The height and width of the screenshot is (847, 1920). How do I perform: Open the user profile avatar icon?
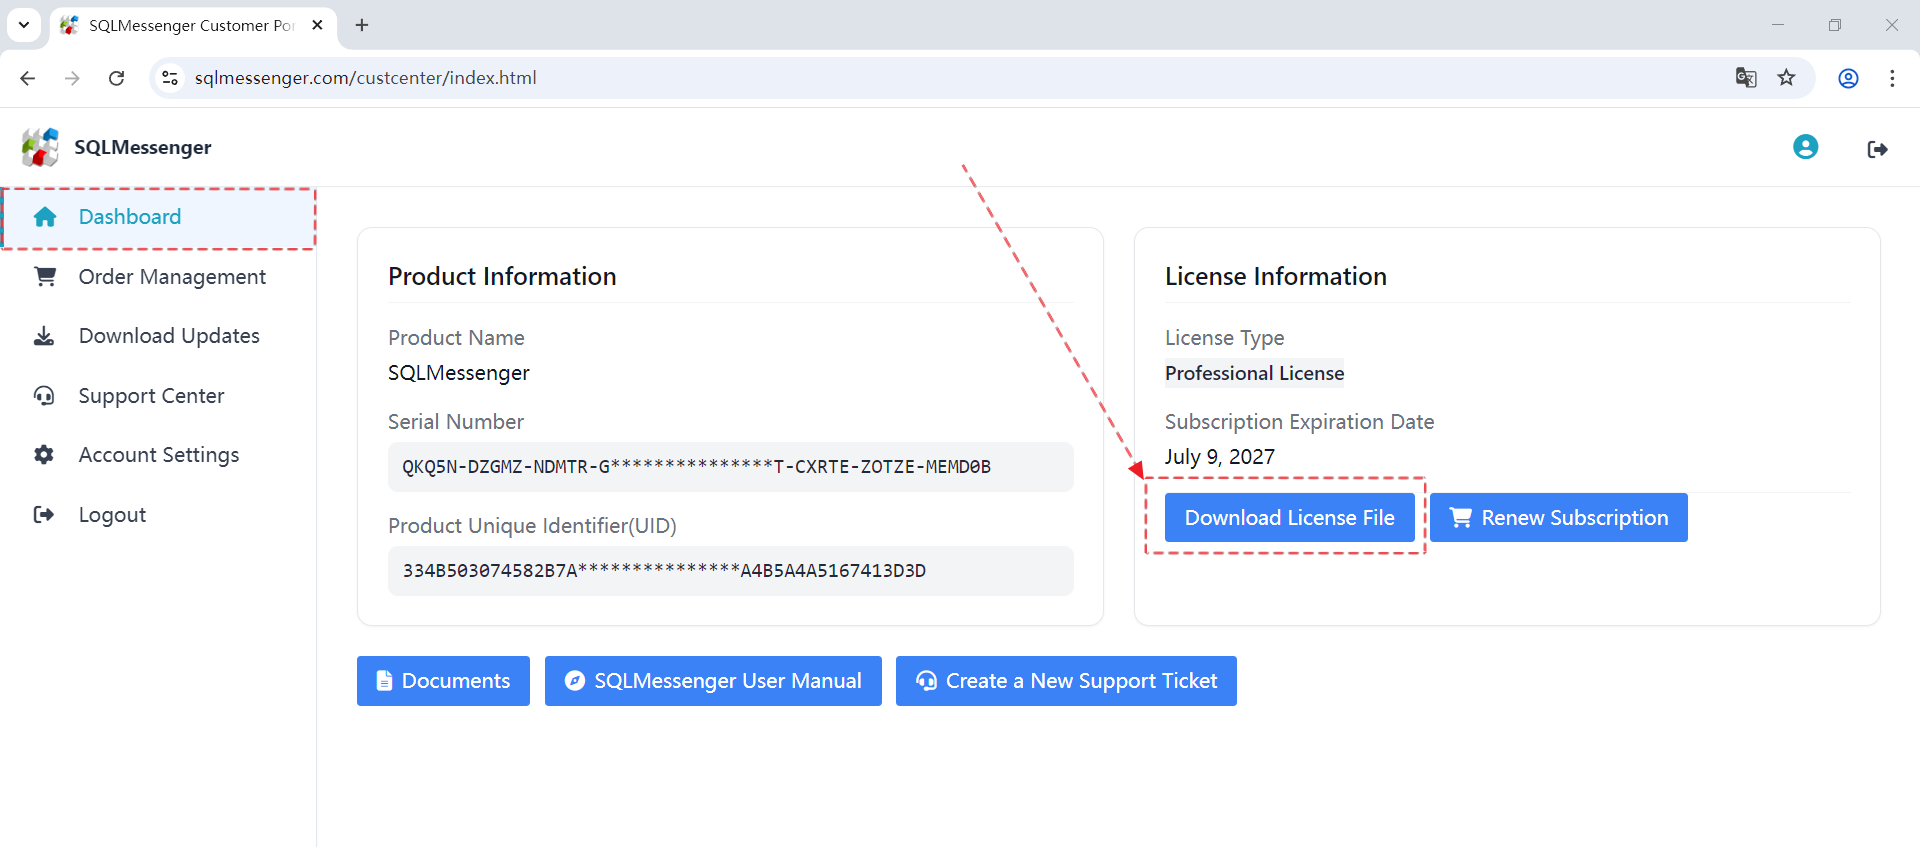(1805, 147)
